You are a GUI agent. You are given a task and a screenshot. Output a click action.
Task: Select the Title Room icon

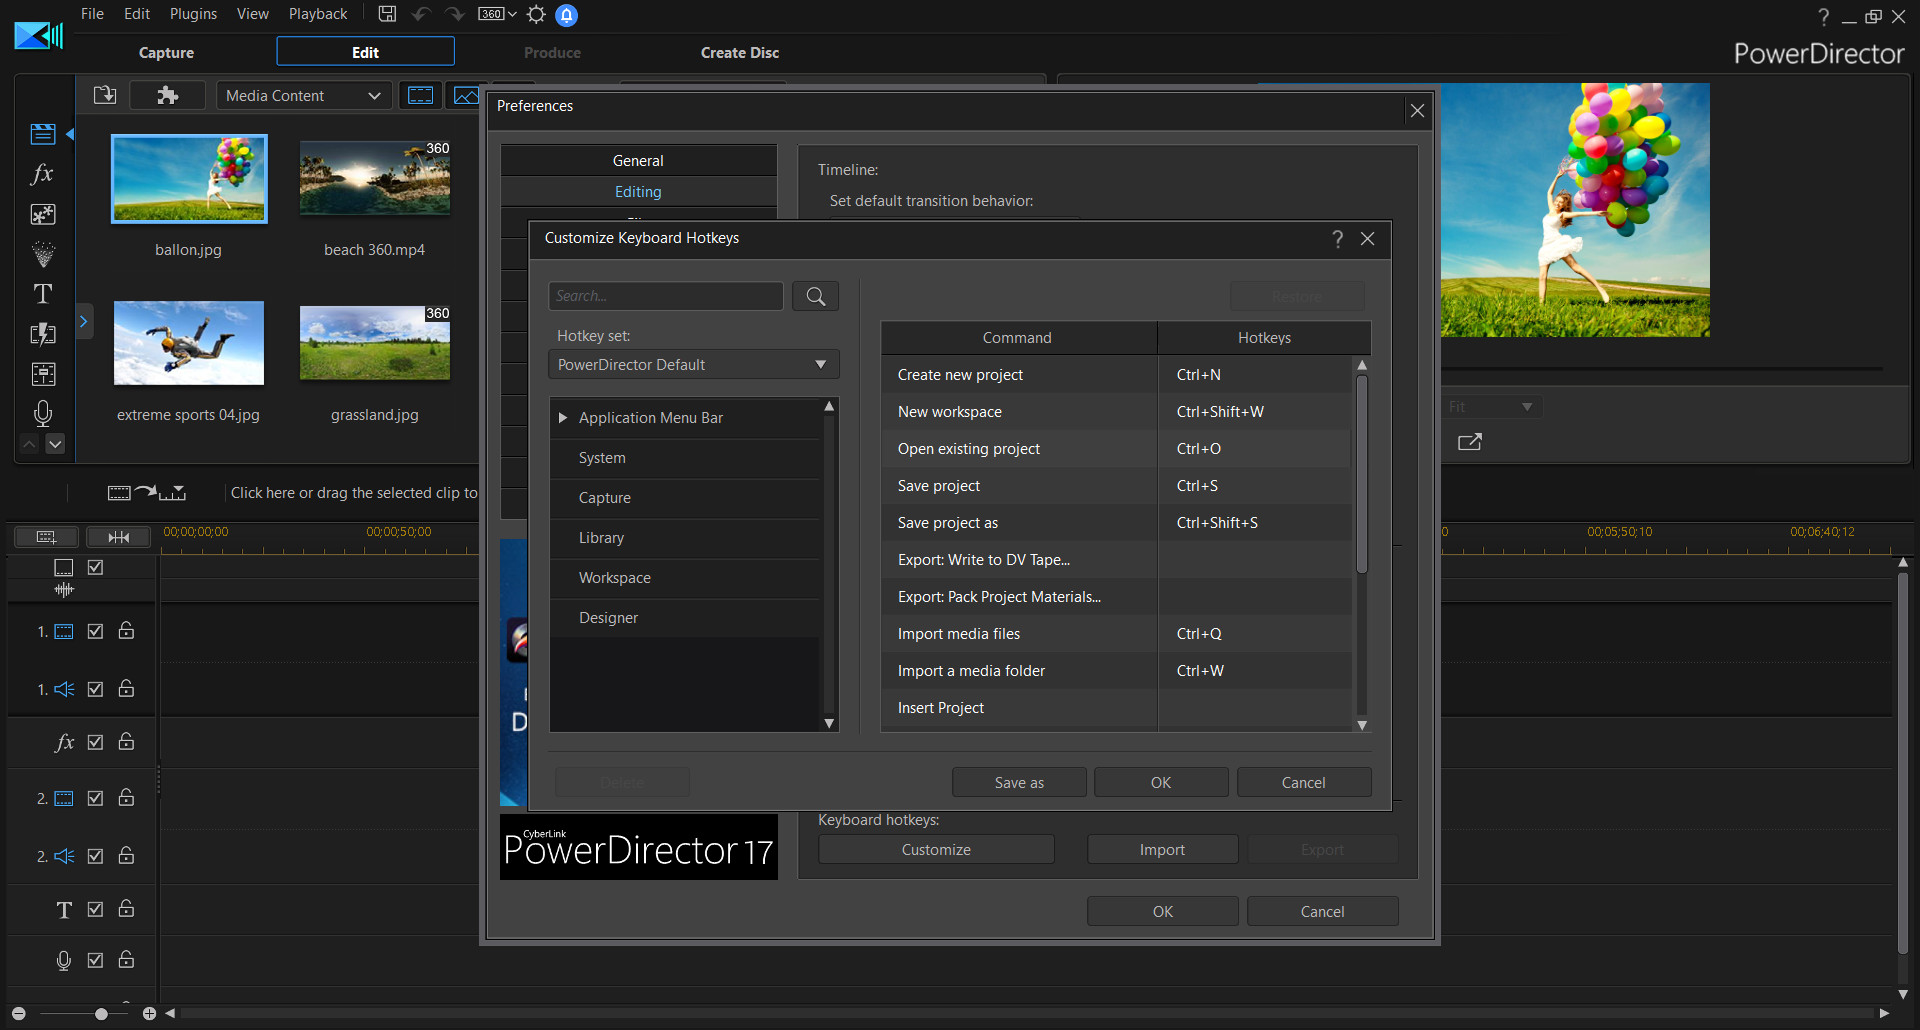42,293
